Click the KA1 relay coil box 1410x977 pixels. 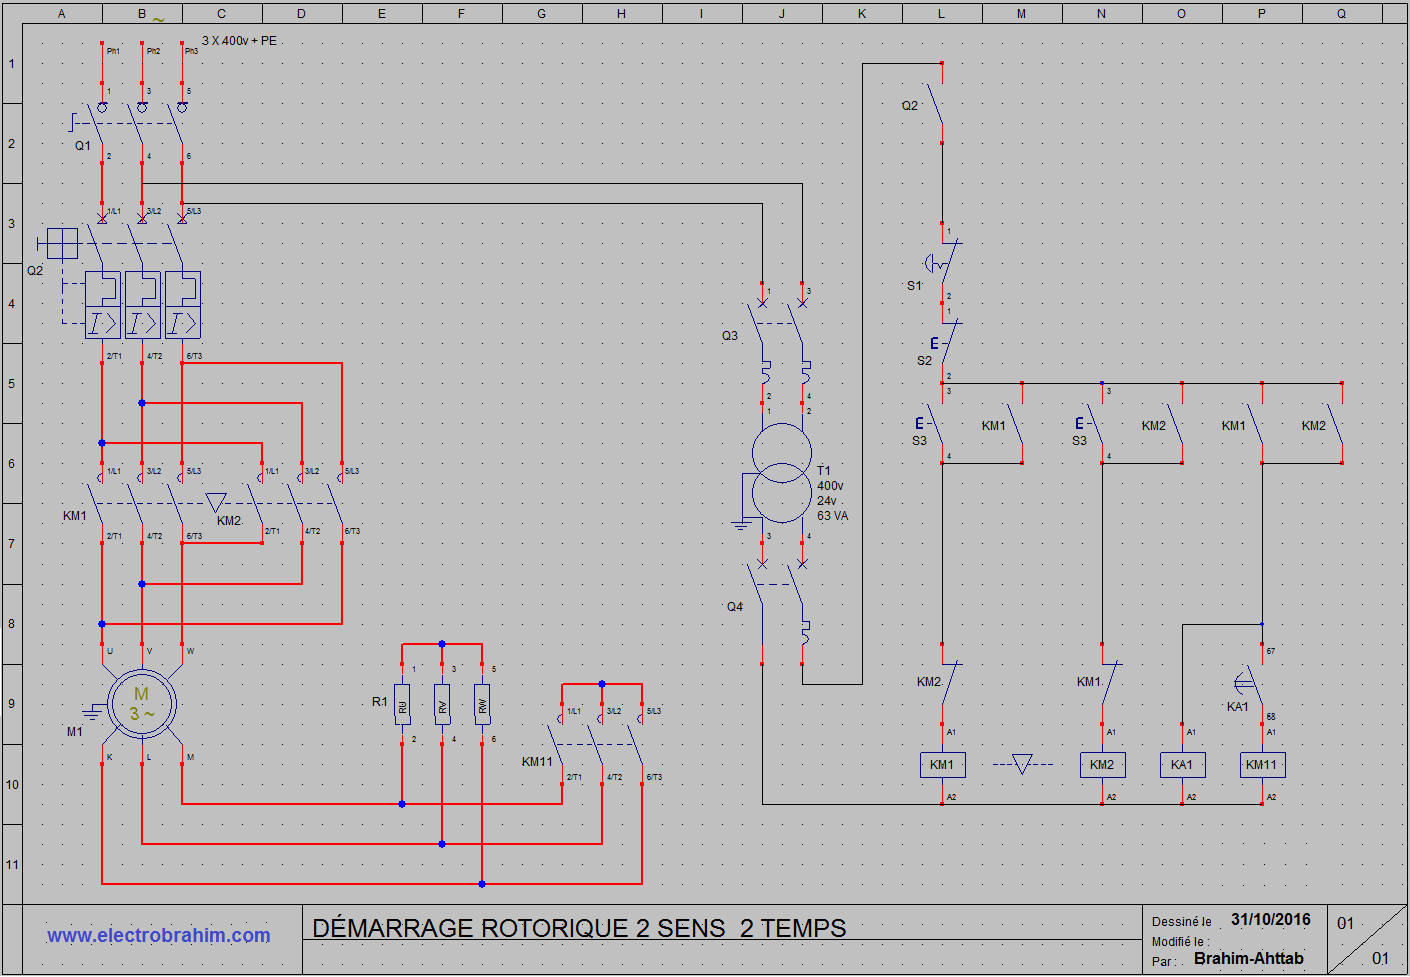point(1182,765)
